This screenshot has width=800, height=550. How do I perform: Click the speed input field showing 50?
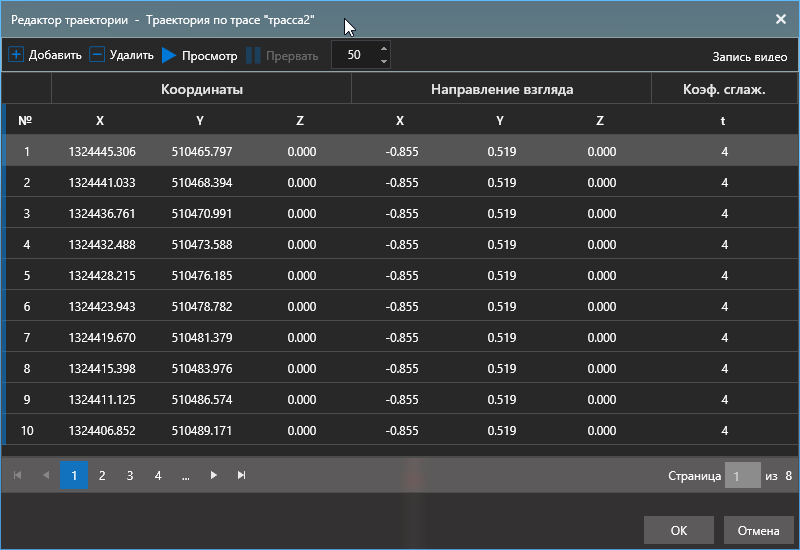355,55
